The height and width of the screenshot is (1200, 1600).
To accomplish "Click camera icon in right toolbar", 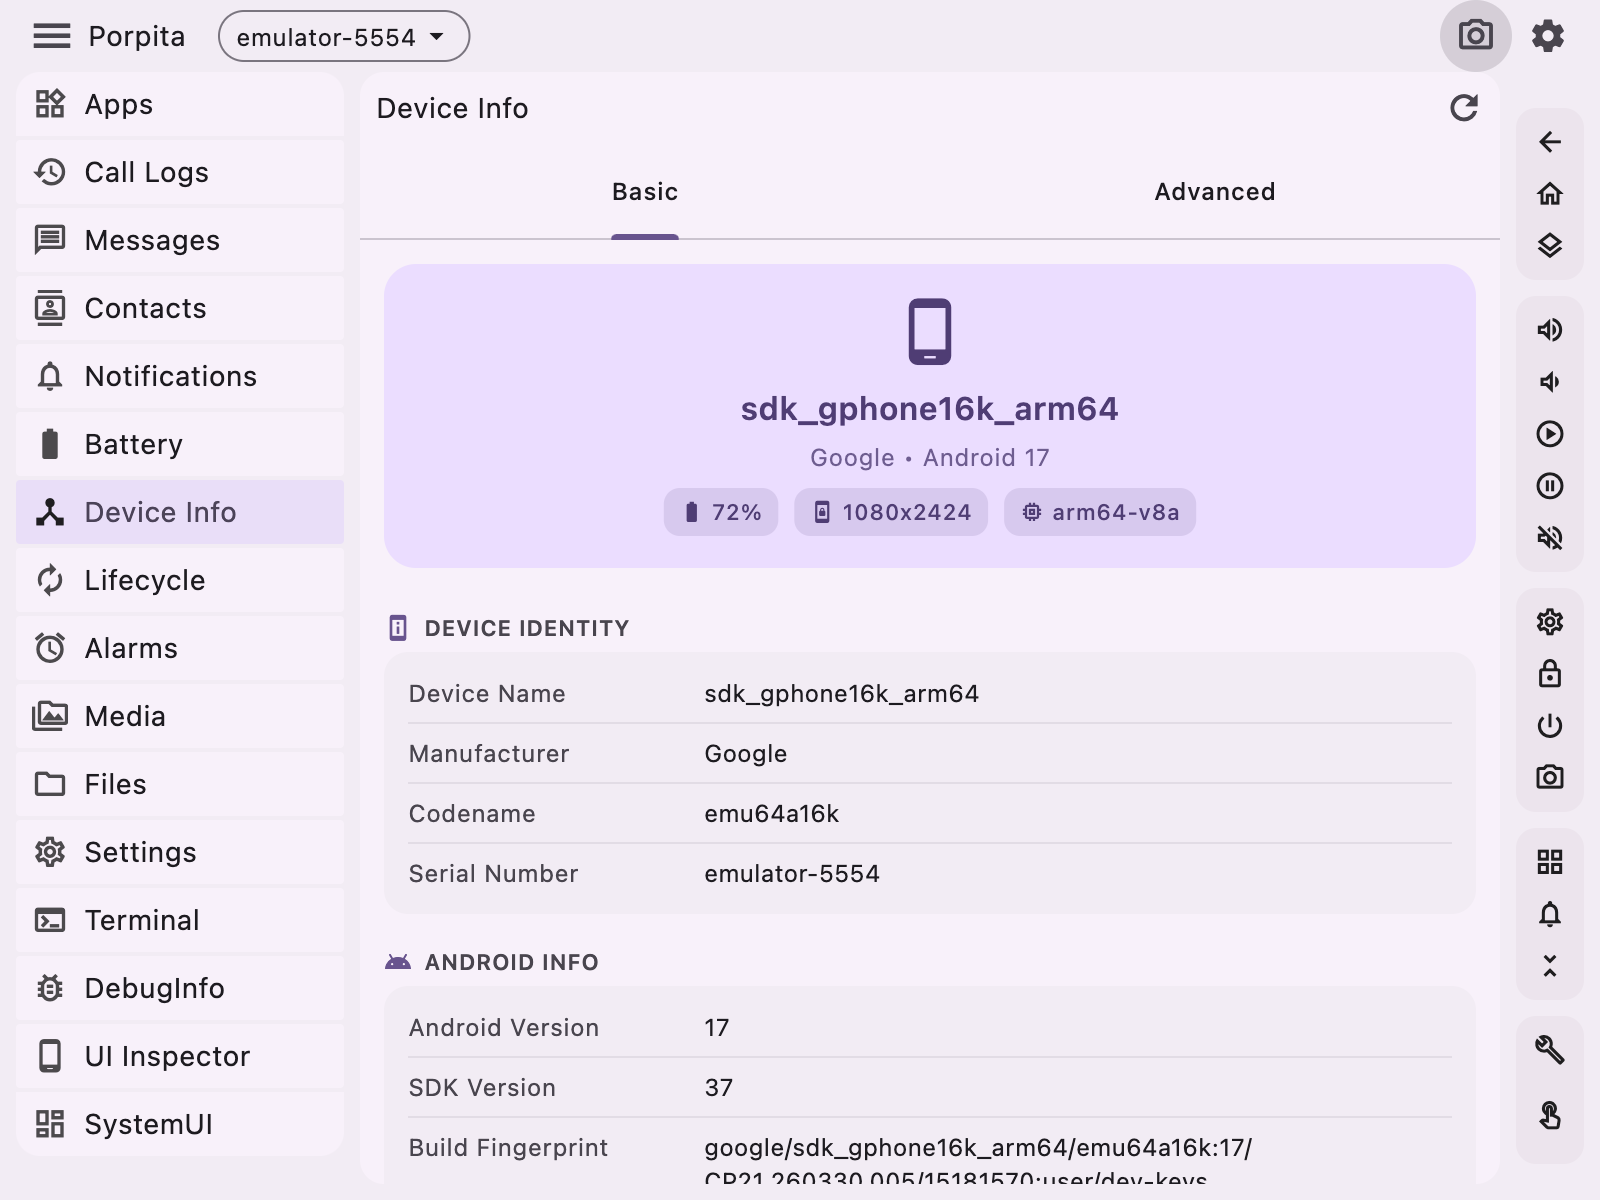I will (1550, 778).
